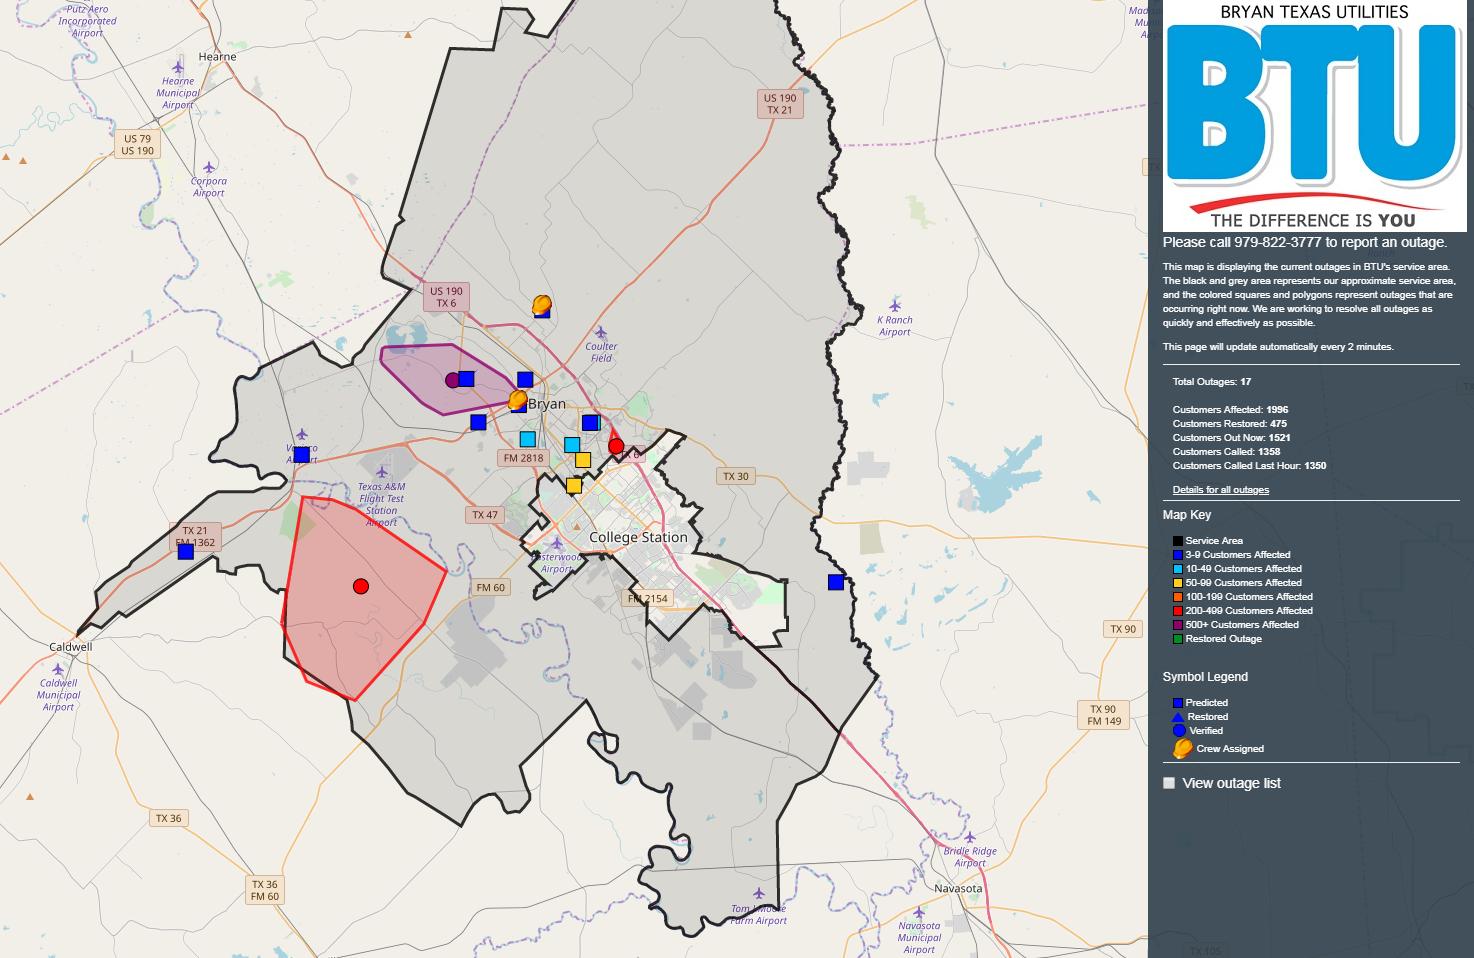Click the BTU Bryan Texas Utilities logo

[x=1314, y=116]
